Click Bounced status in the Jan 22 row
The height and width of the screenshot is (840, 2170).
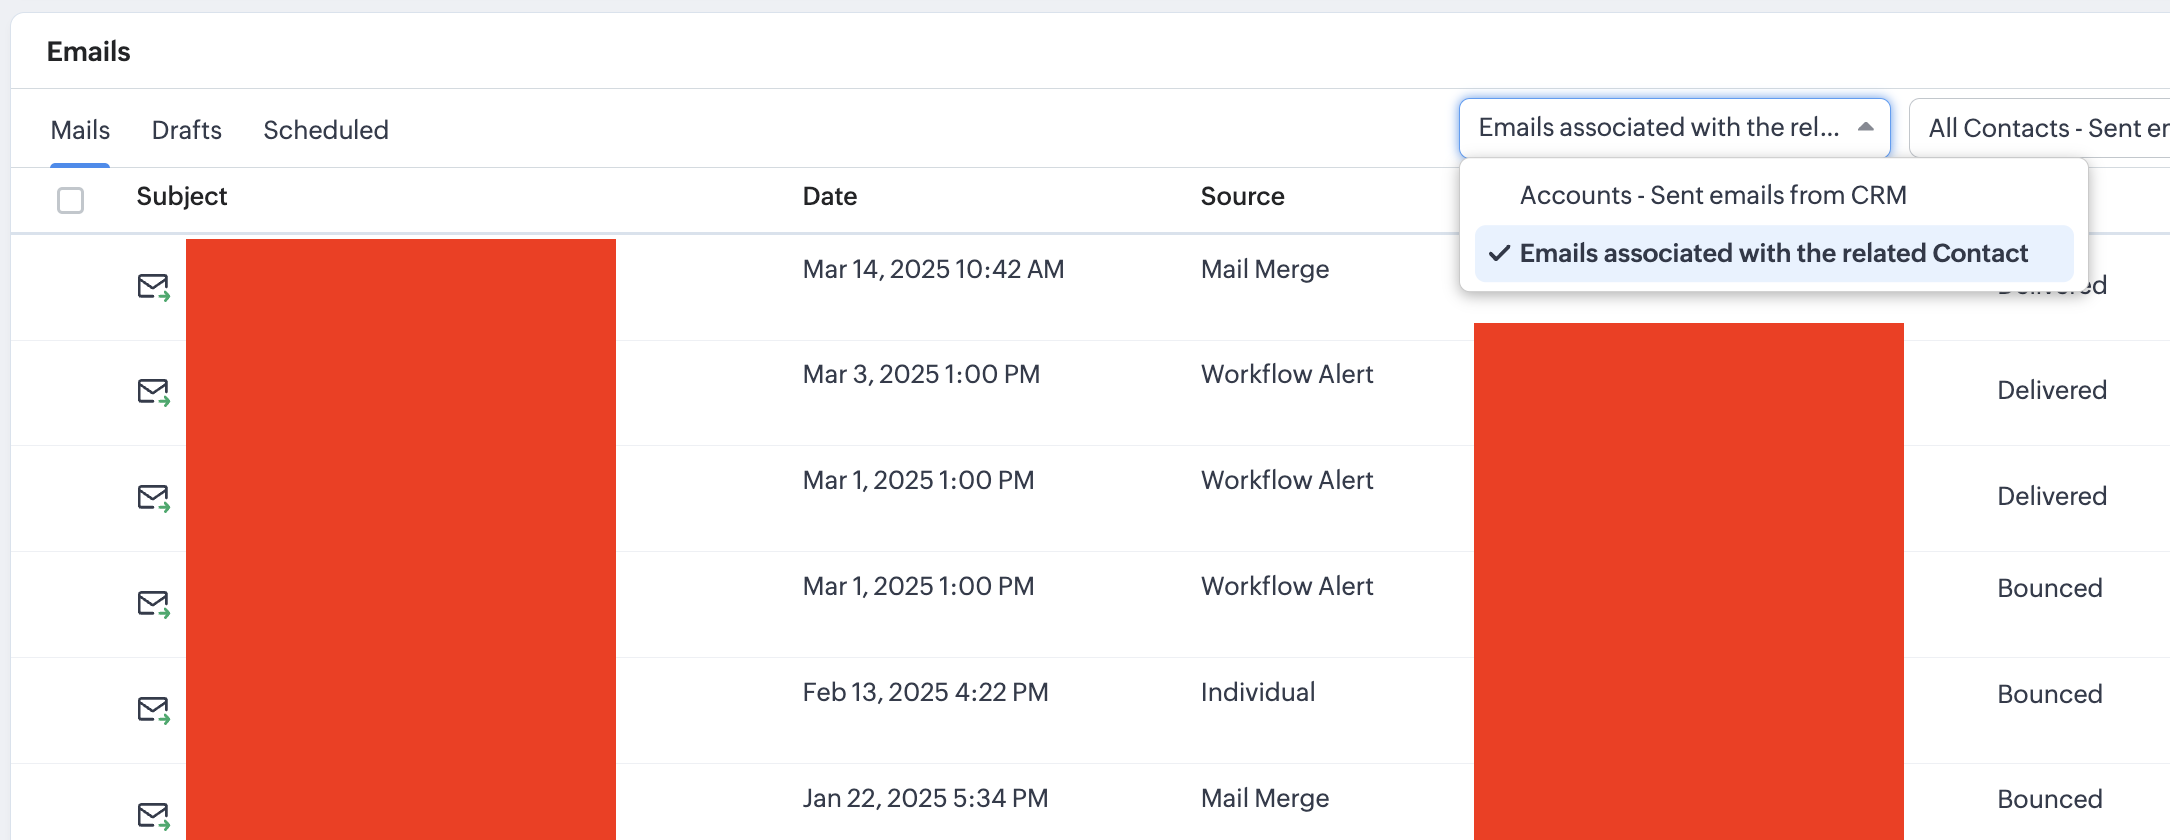point(2049,799)
